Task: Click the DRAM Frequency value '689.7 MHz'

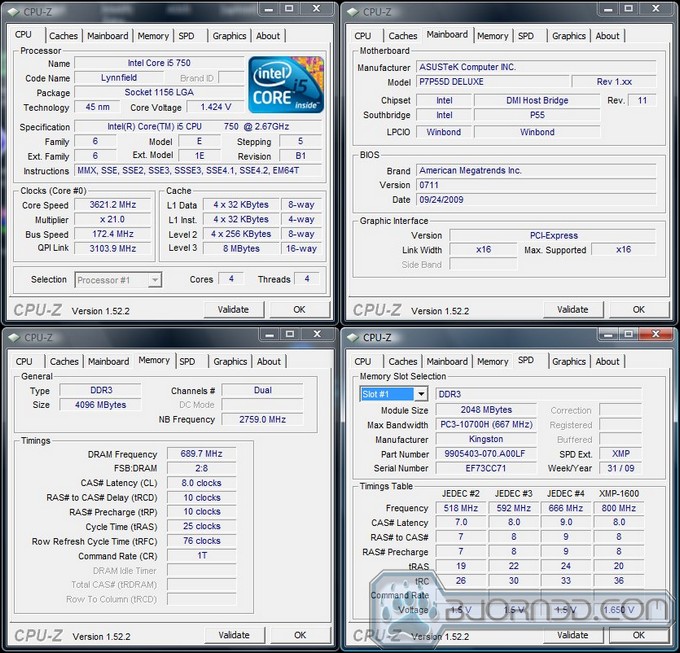Action: click(202, 454)
